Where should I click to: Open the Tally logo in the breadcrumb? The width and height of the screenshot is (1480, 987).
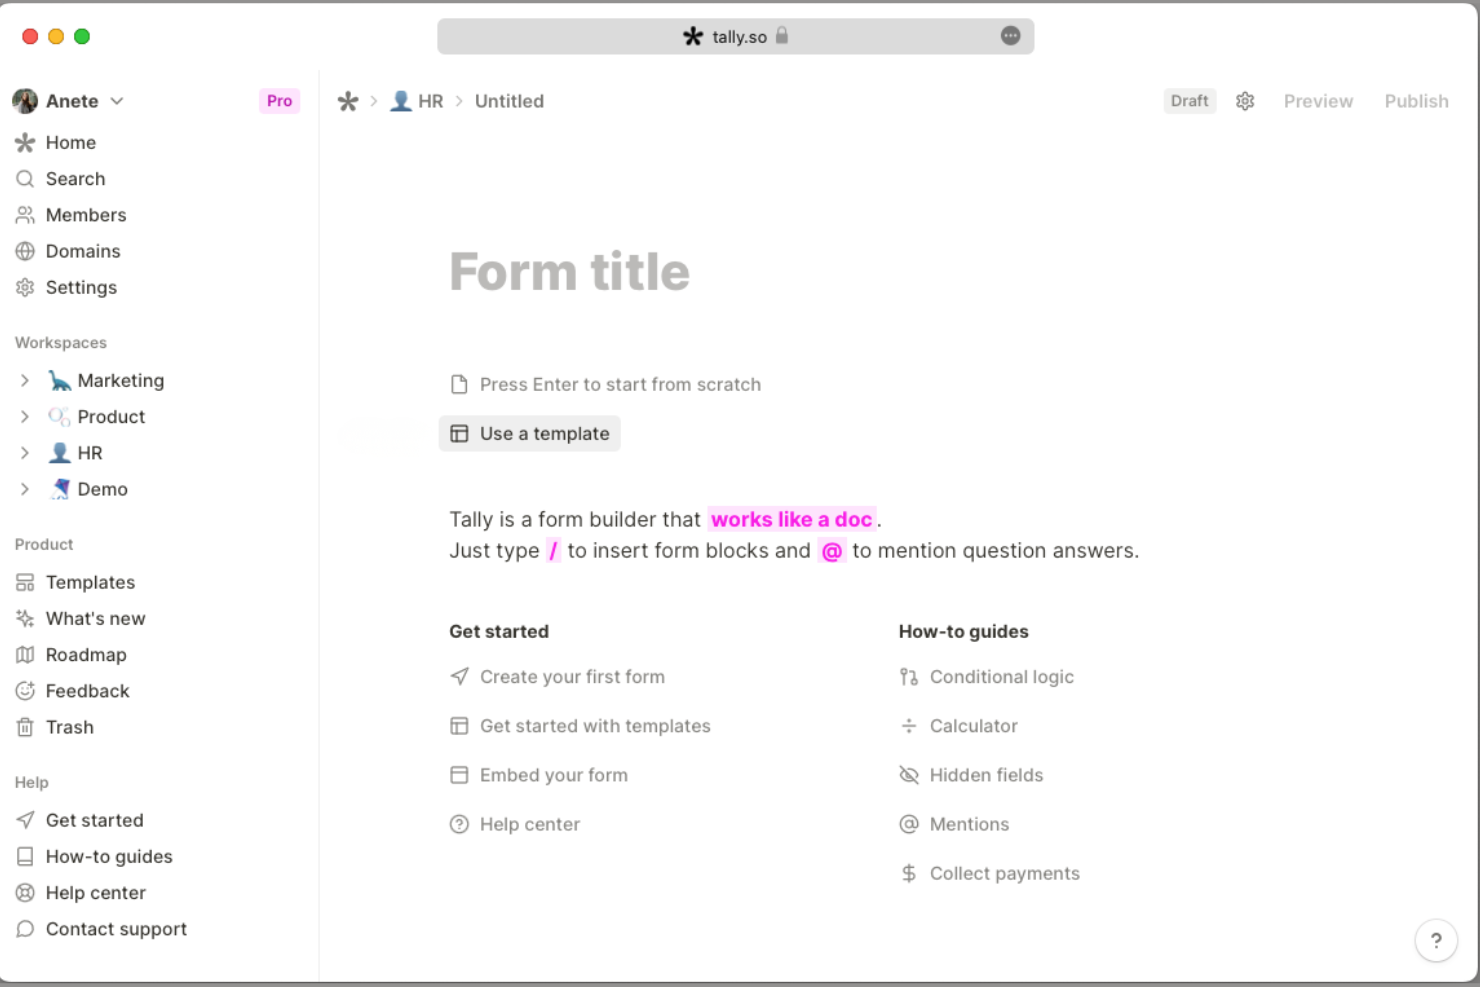tap(347, 101)
